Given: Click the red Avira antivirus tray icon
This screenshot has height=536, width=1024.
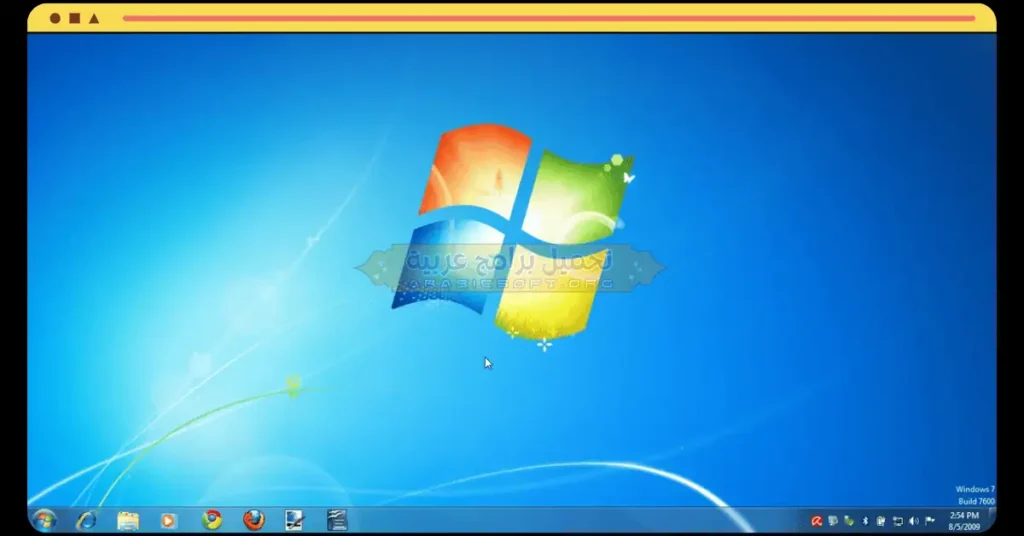Looking at the screenshot, I should (x=816, y=521).
